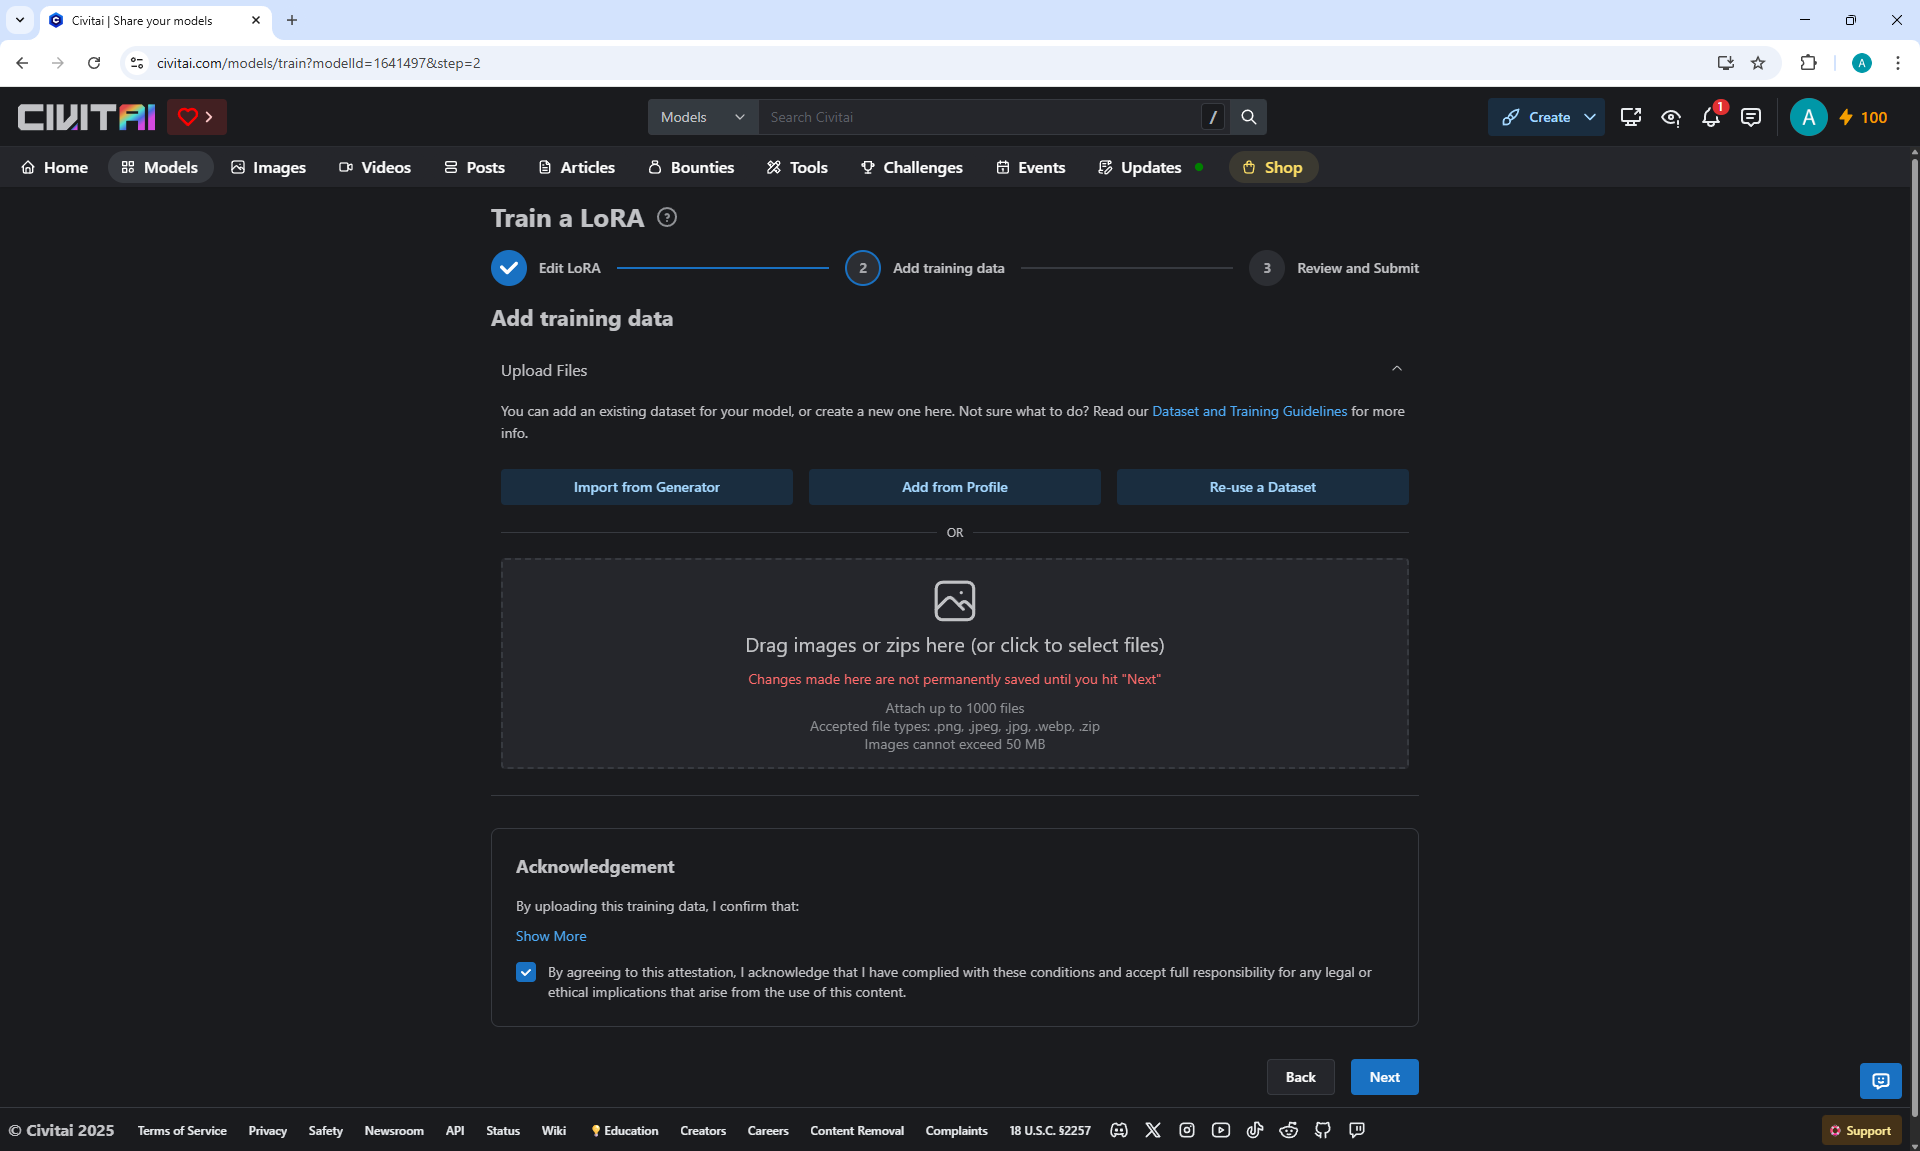Click the notifications bell icon
This screenshot has width=1920, height=1151.
1710,117
